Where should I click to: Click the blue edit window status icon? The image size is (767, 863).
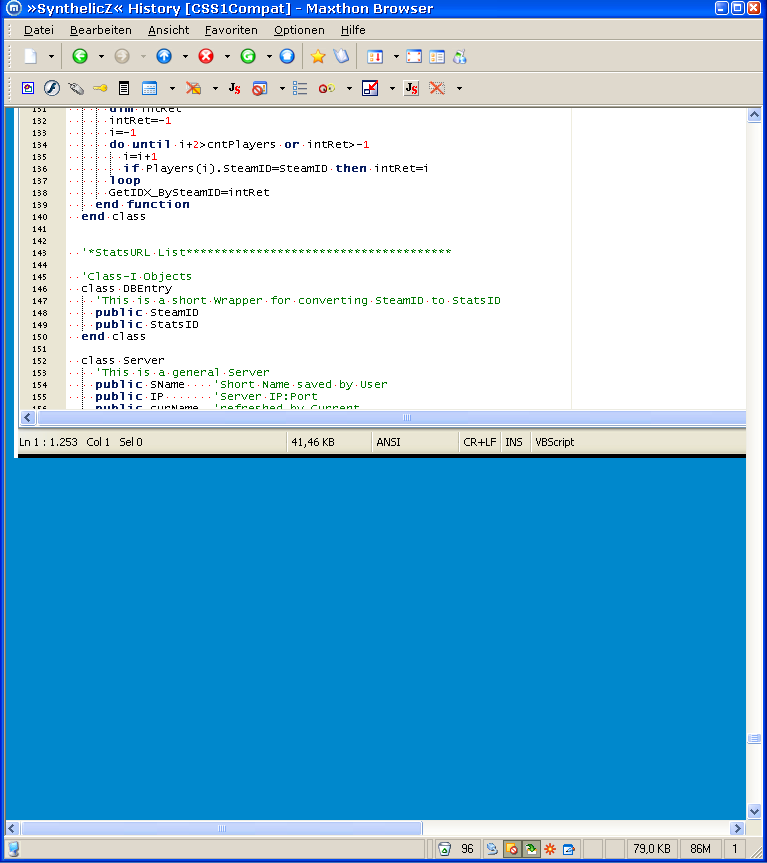click(x=568, y=849)
